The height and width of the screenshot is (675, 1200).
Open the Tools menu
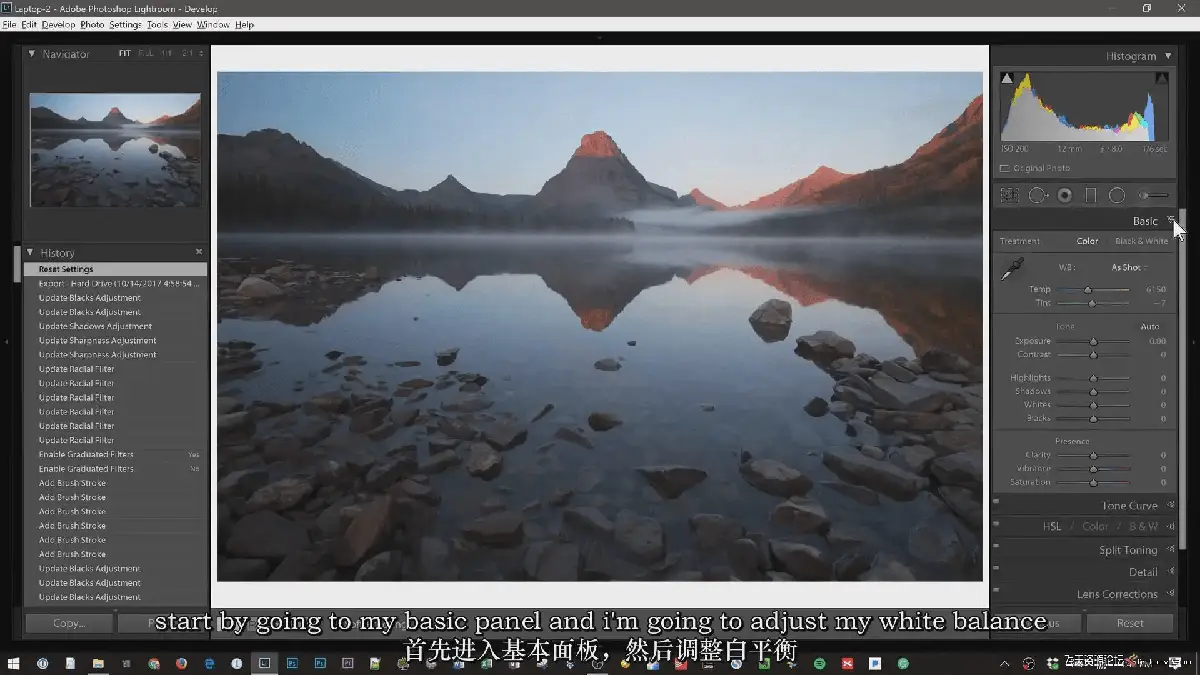point(157,24)
